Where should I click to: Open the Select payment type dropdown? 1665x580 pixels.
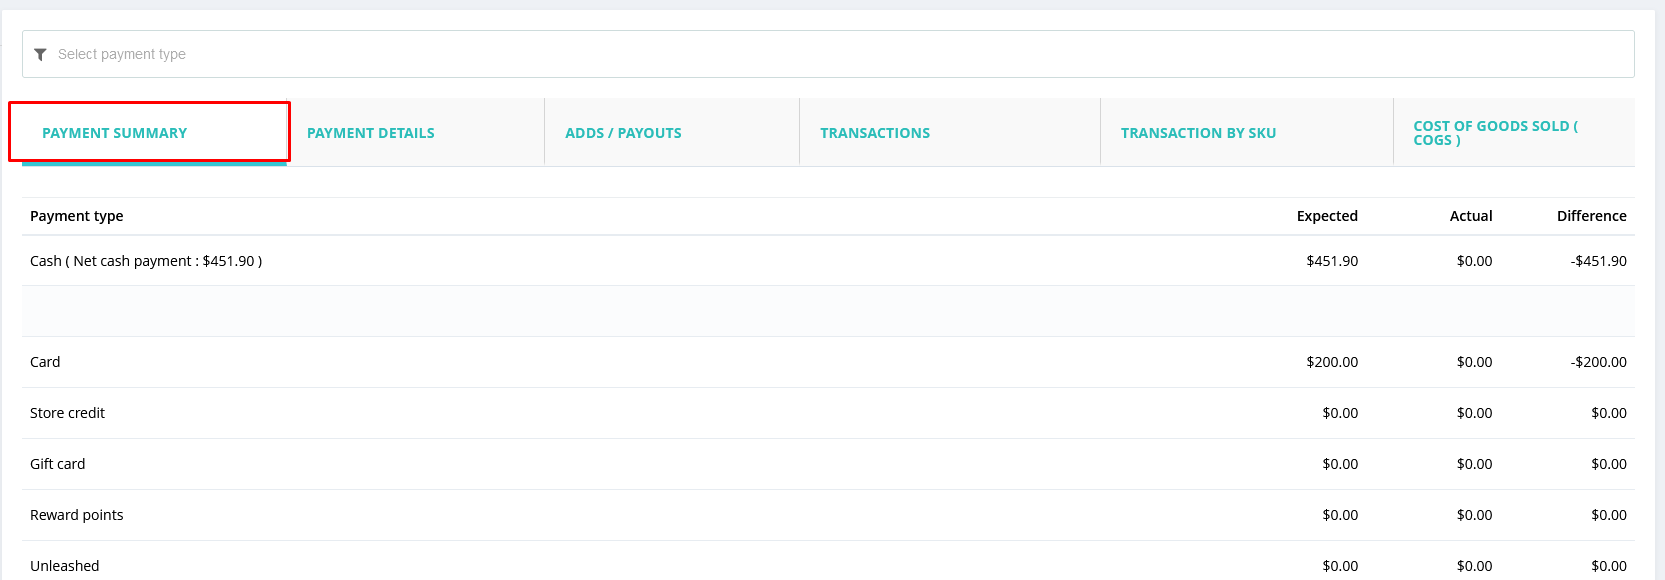pyautogui.click(x=828, y=54)
